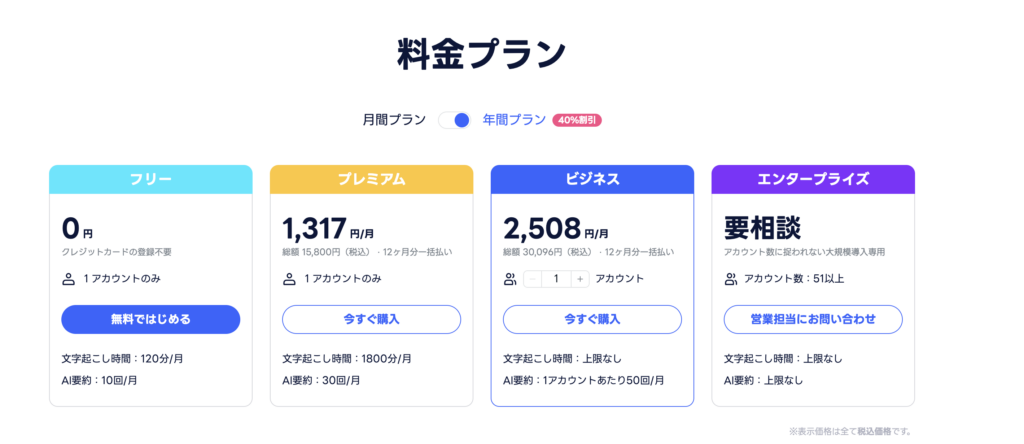This screenshot has width=1024, height=444.
Task: Click the 40%割引 discount badge
Action: click(x=577, y=120)
